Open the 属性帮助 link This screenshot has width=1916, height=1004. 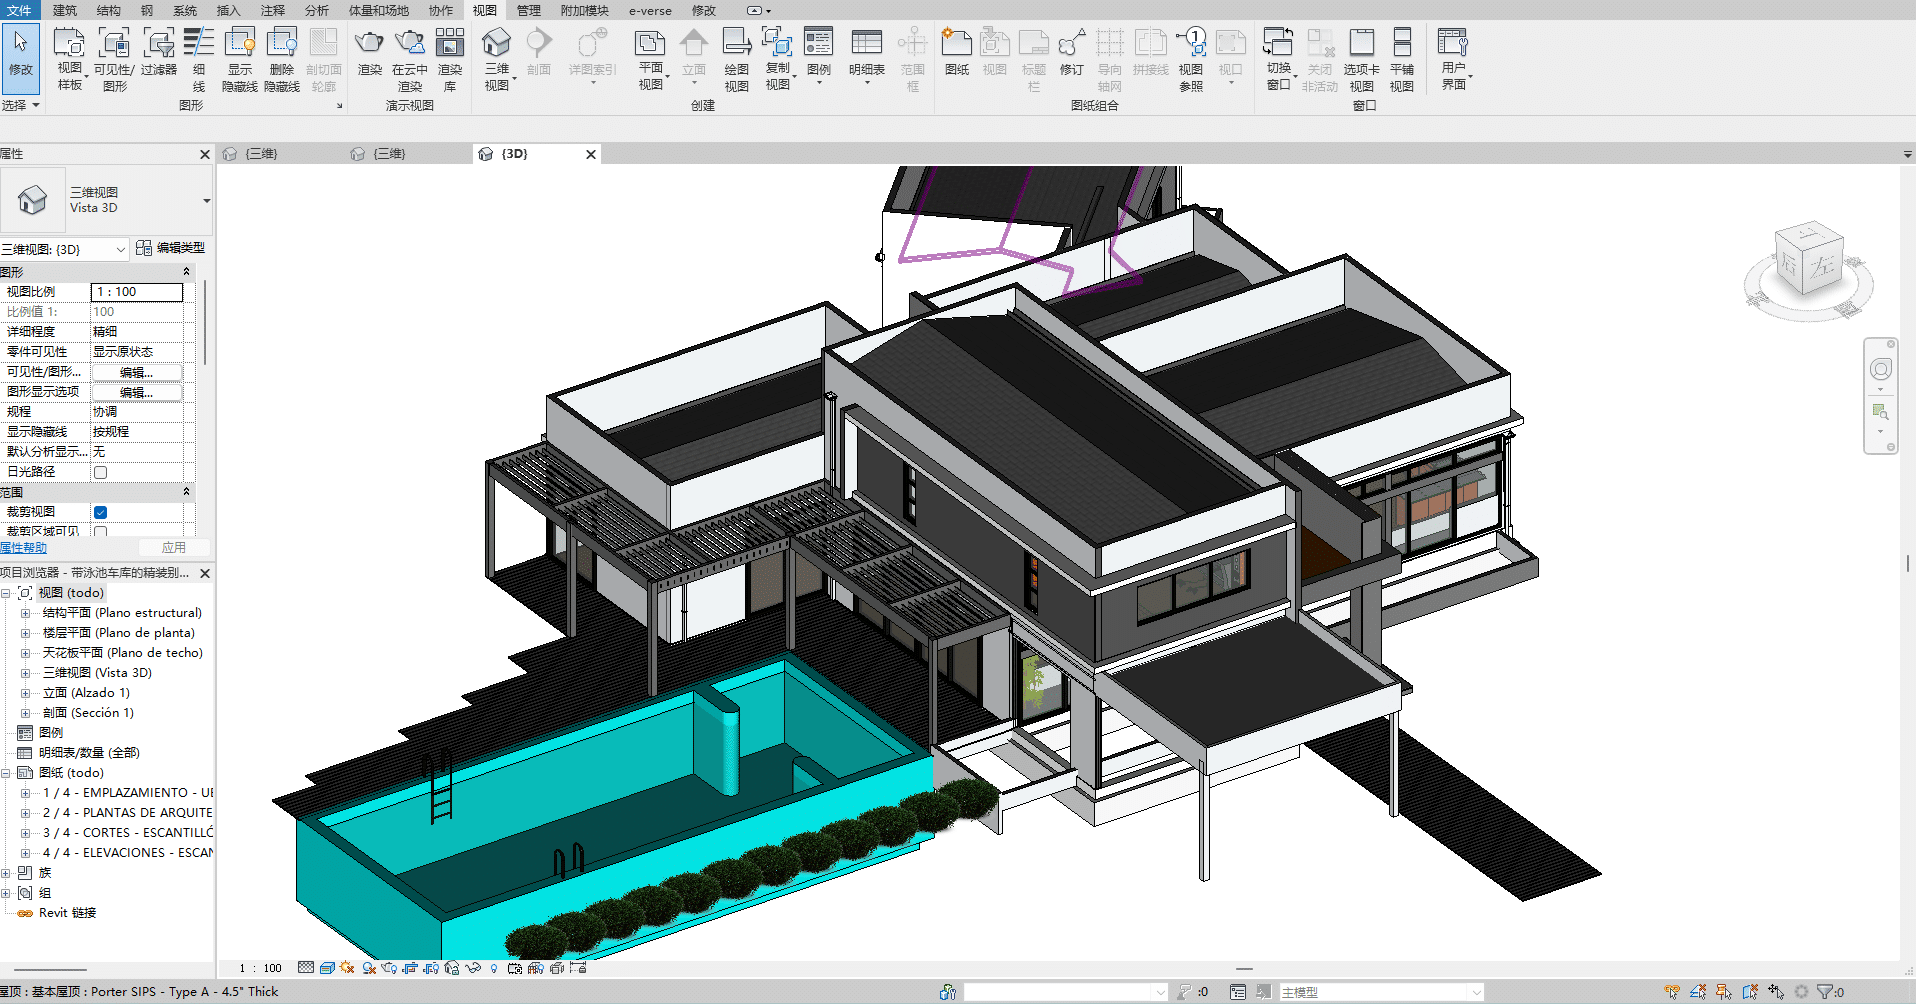pyautogui.click(x=23, y=548)
